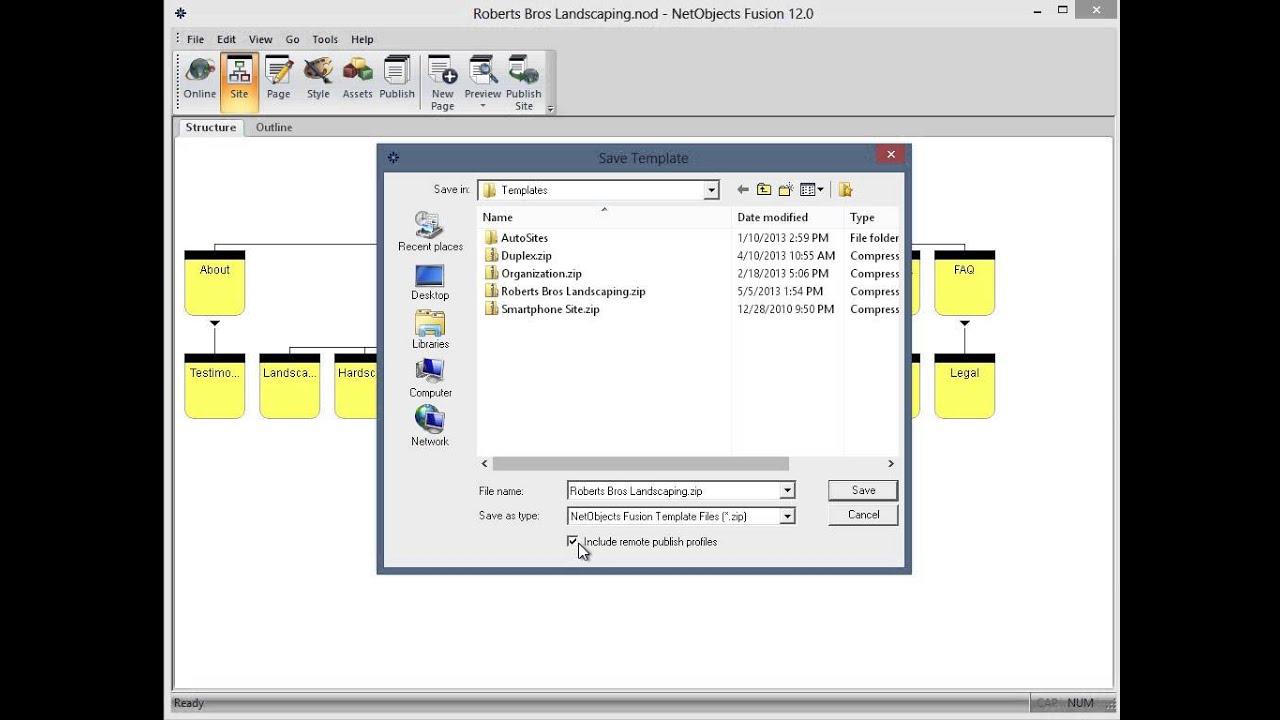Expand toolbar options overflow arrow
The width and height of the screenshot is (1280, 720).
coord(550,108)
